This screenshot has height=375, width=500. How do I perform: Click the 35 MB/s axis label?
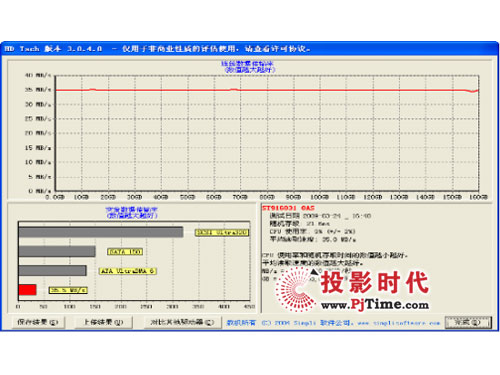point(38,90)
